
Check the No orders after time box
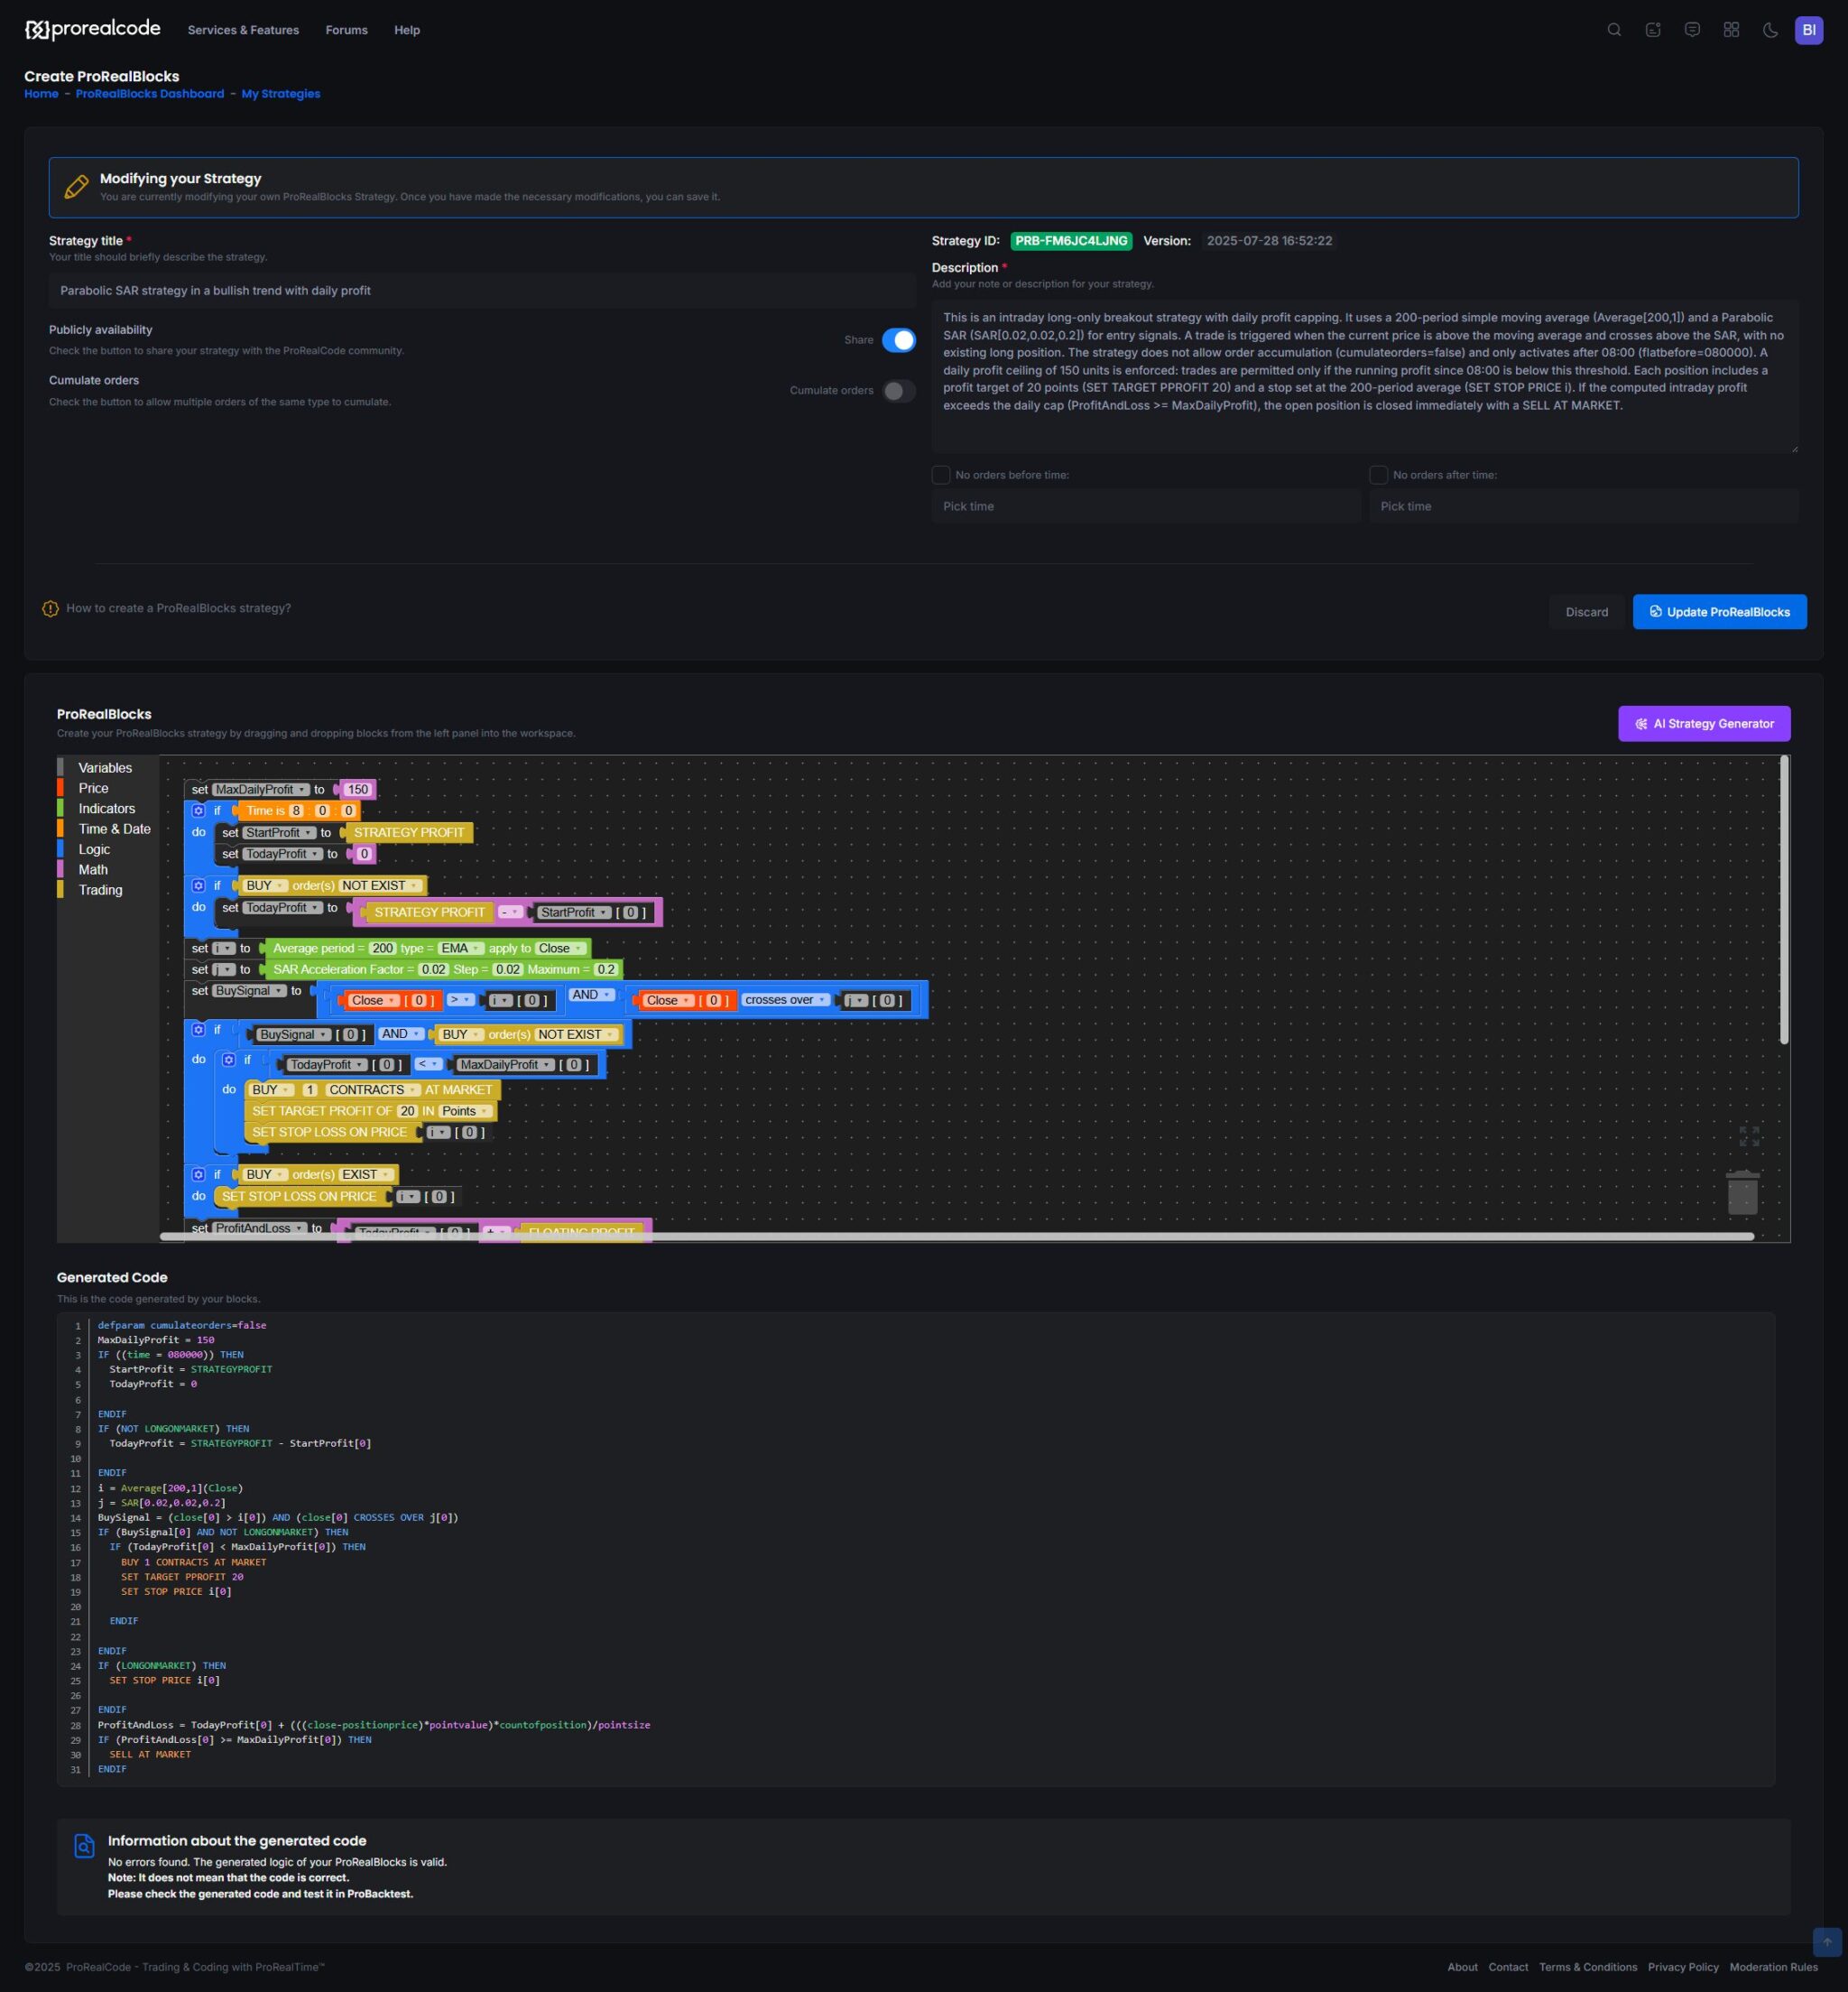pos(1378,475)
